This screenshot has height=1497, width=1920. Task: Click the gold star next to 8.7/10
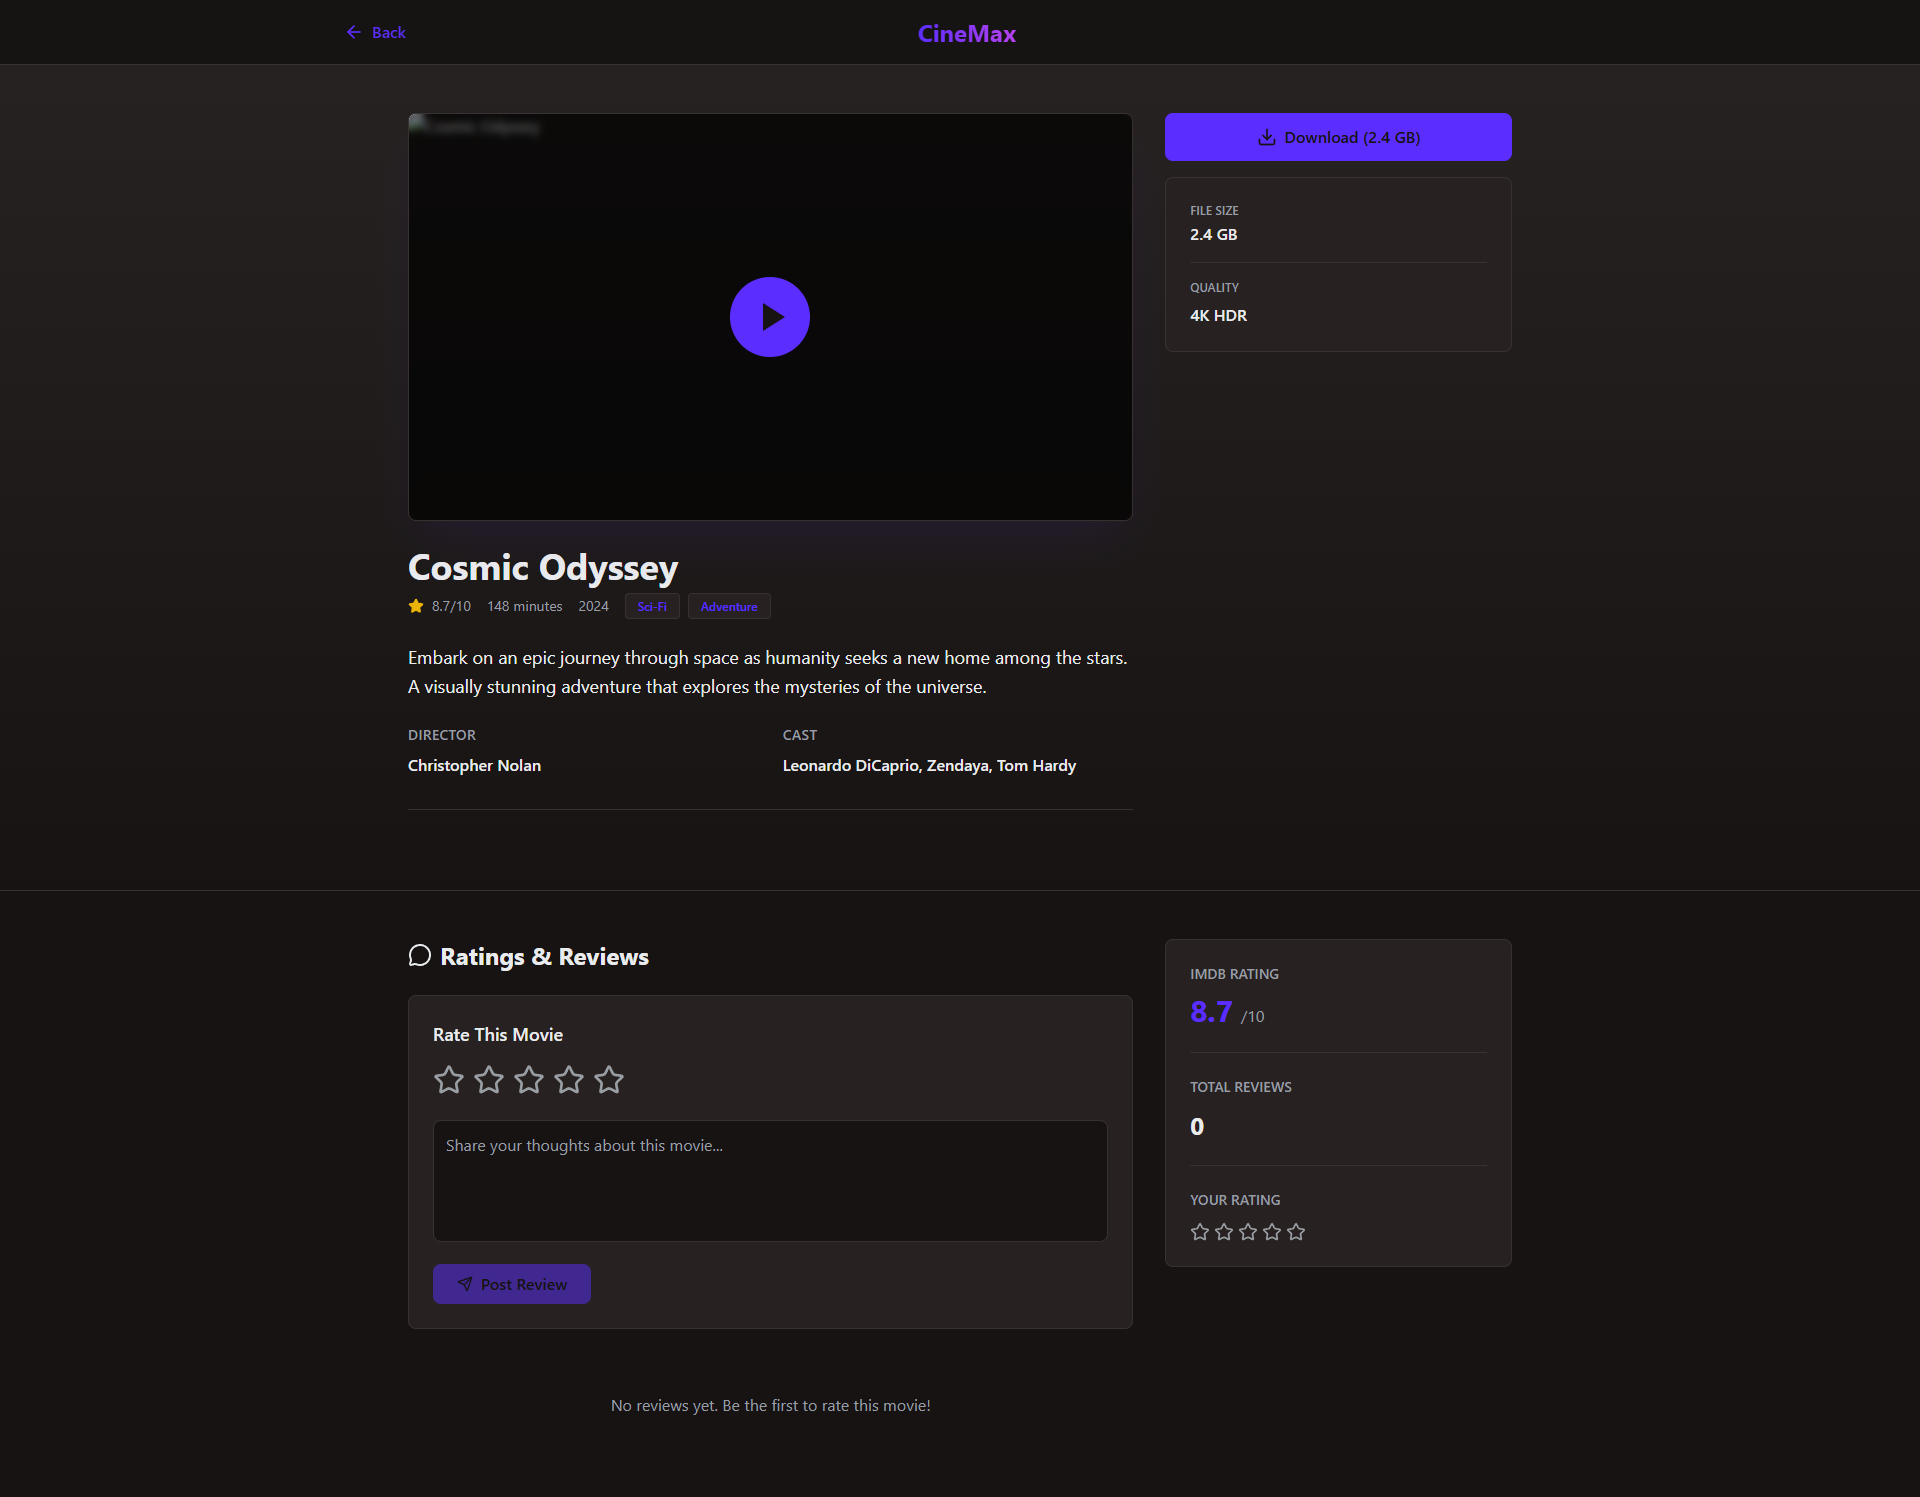point(416,606)
